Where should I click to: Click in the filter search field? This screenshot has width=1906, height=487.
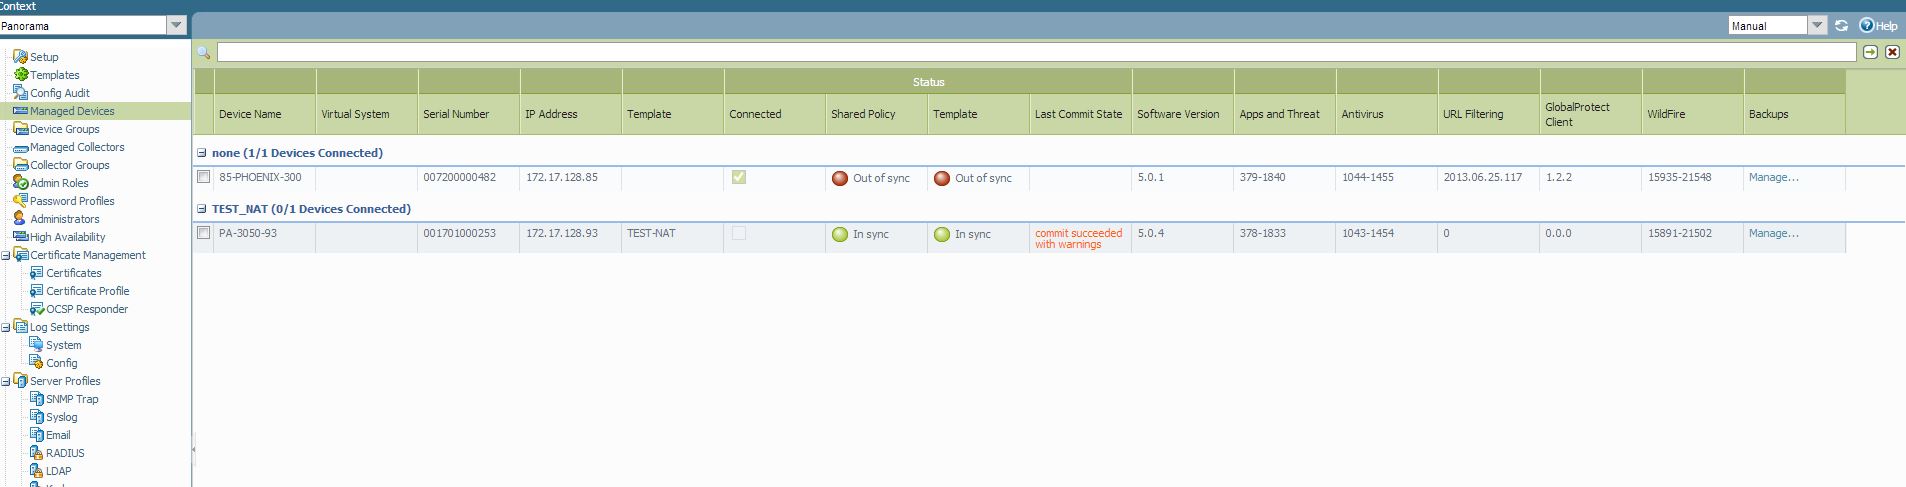point(1036,52)
